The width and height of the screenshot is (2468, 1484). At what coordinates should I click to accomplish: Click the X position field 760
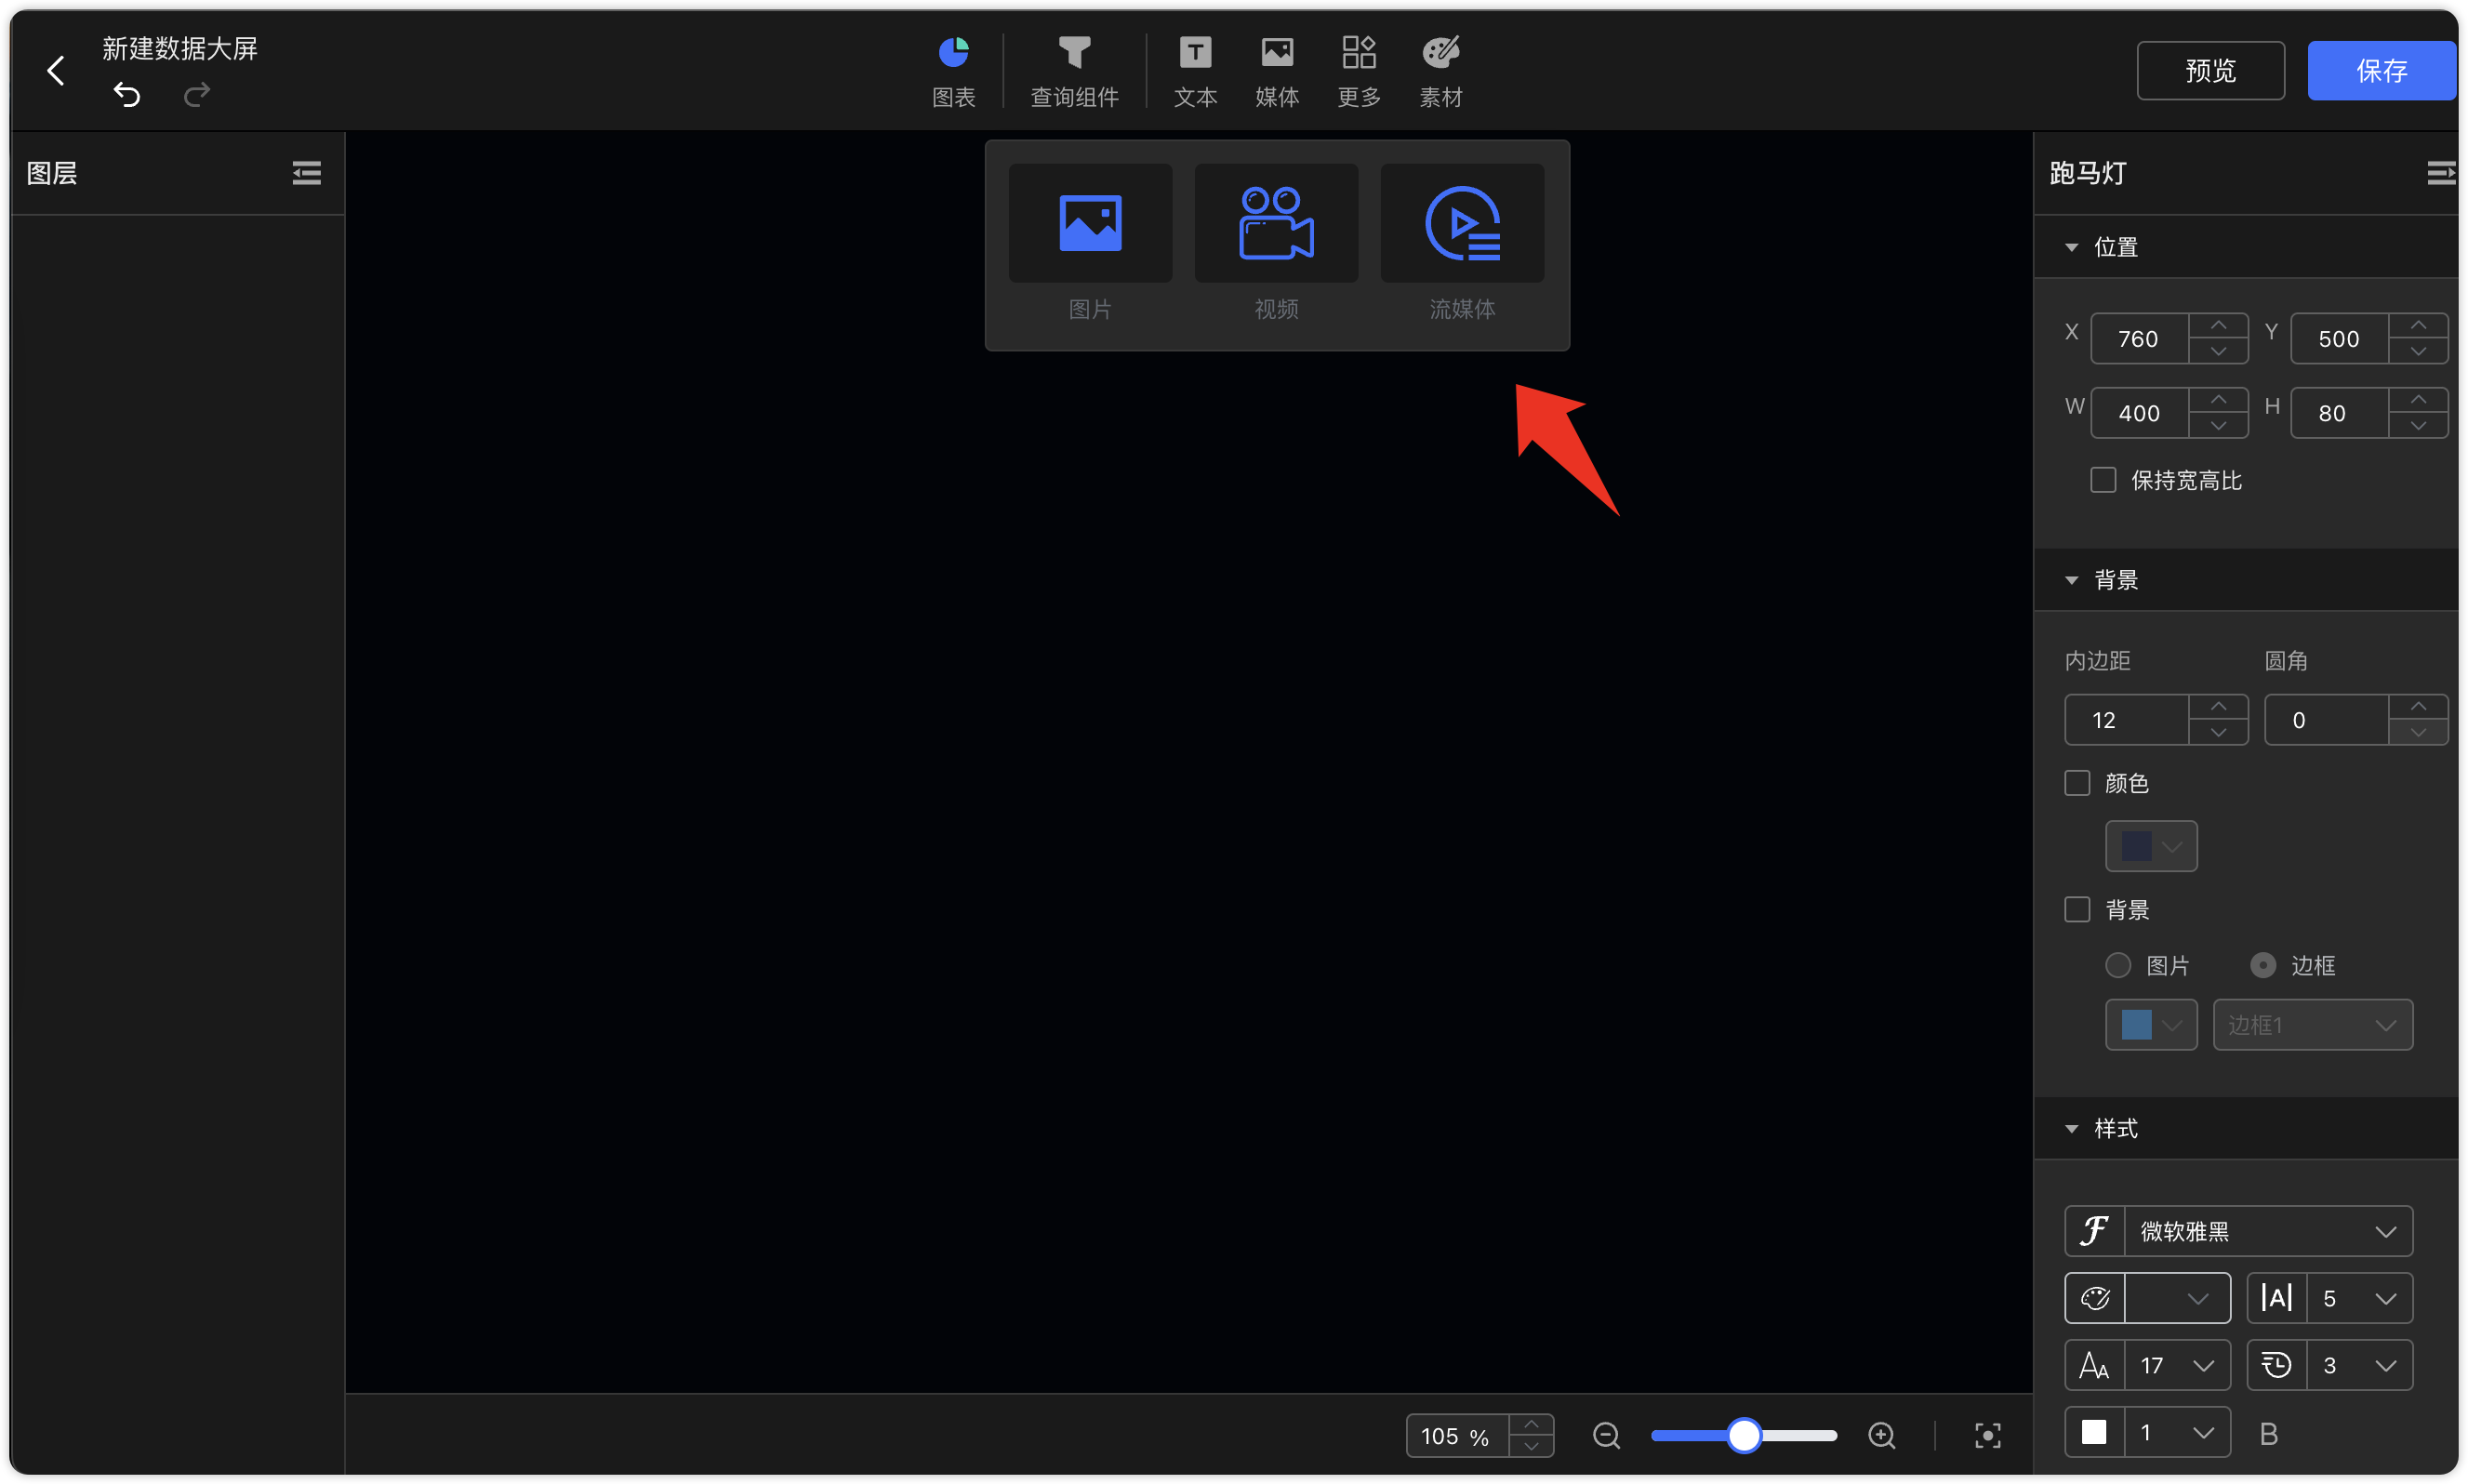coord(2138,339)
